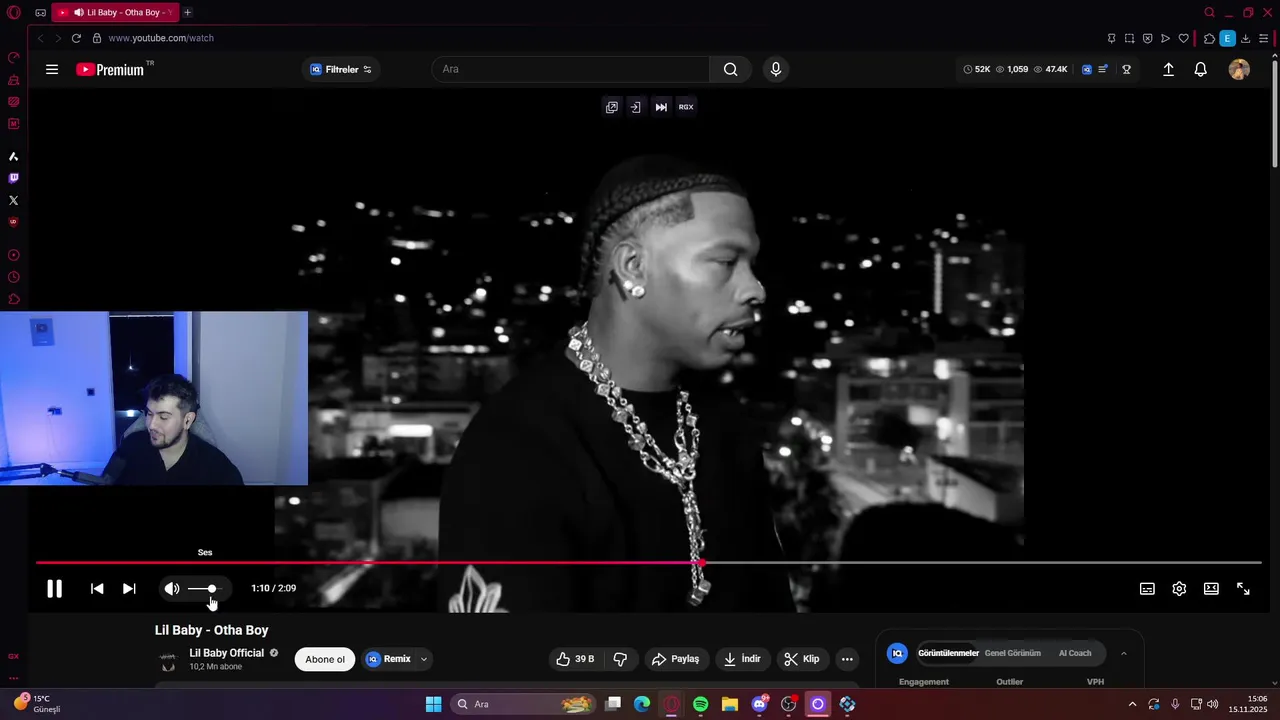Pause the video with the pause button
The height and width of the screenshot is (720, 1280).
(55, 589)
